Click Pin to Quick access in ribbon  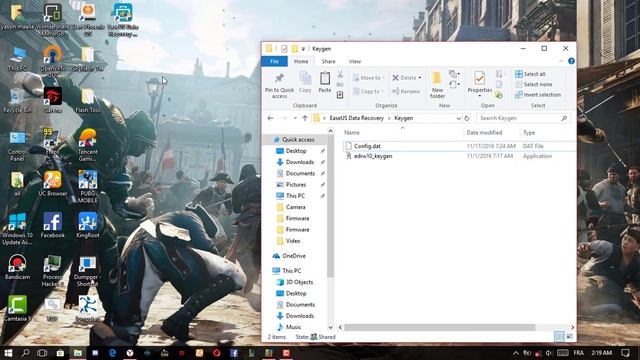click(x=280, y=85)
